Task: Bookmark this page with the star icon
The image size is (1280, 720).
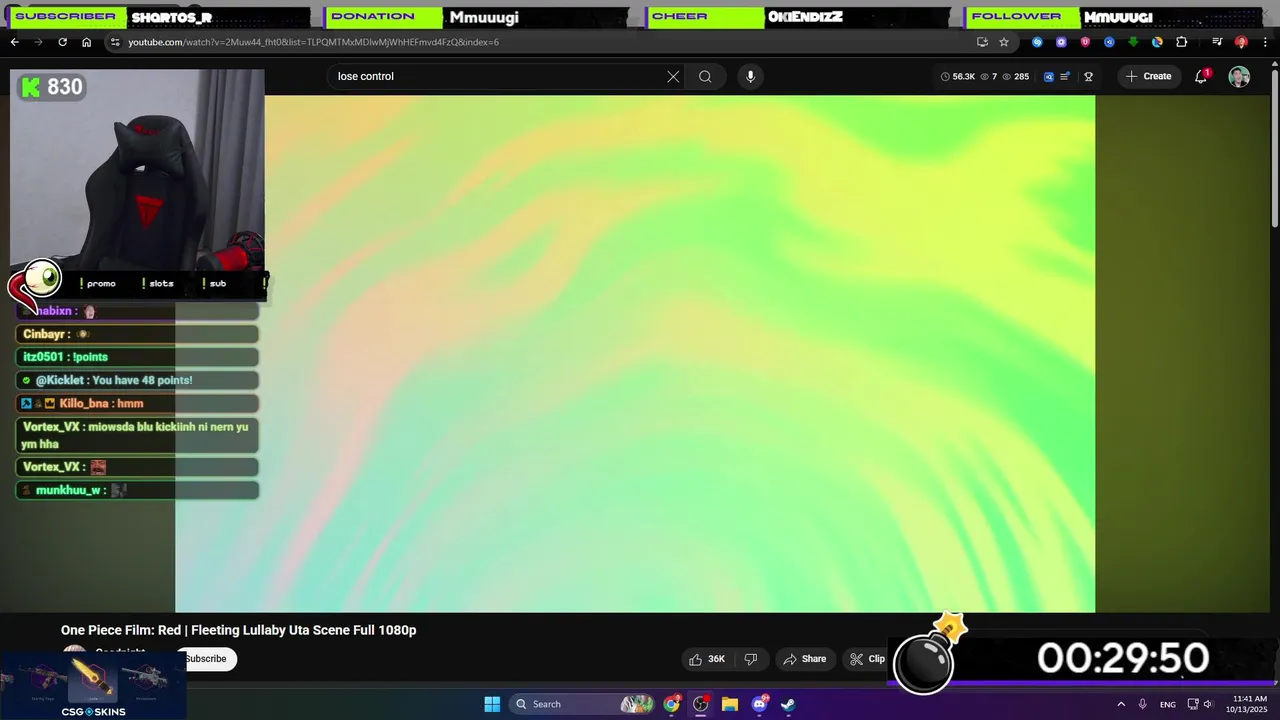Action: point(1004,42)
